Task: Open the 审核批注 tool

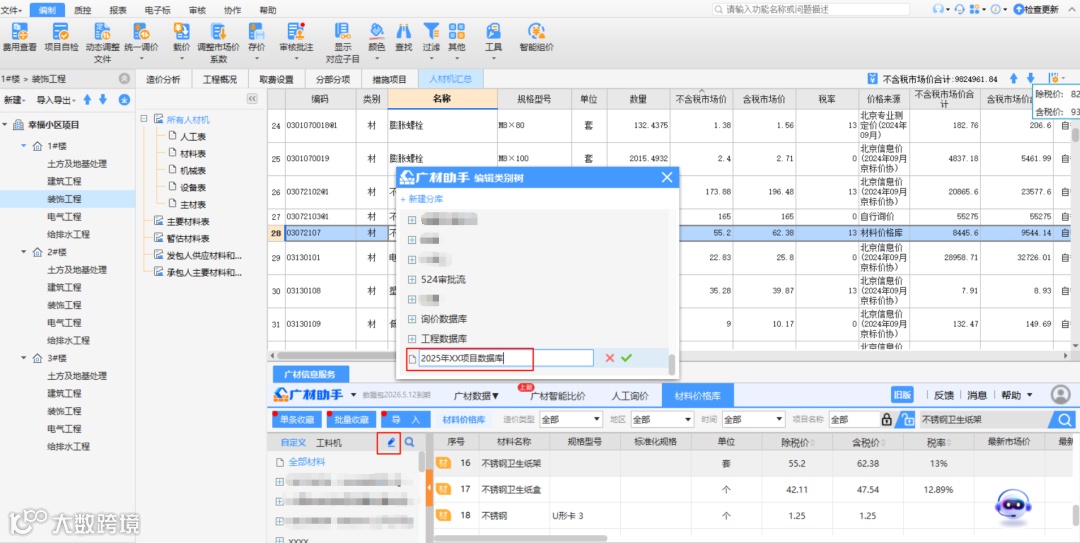Action: [296, 37]
